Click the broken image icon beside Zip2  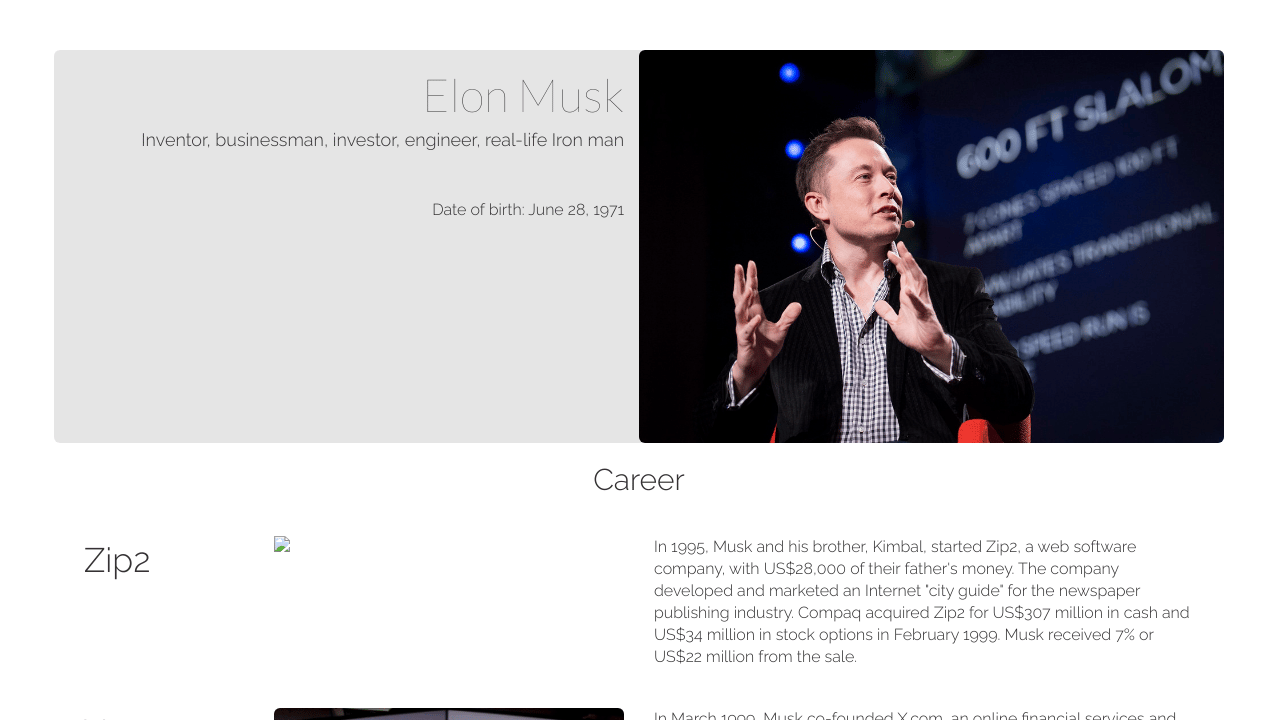[282, 544]
